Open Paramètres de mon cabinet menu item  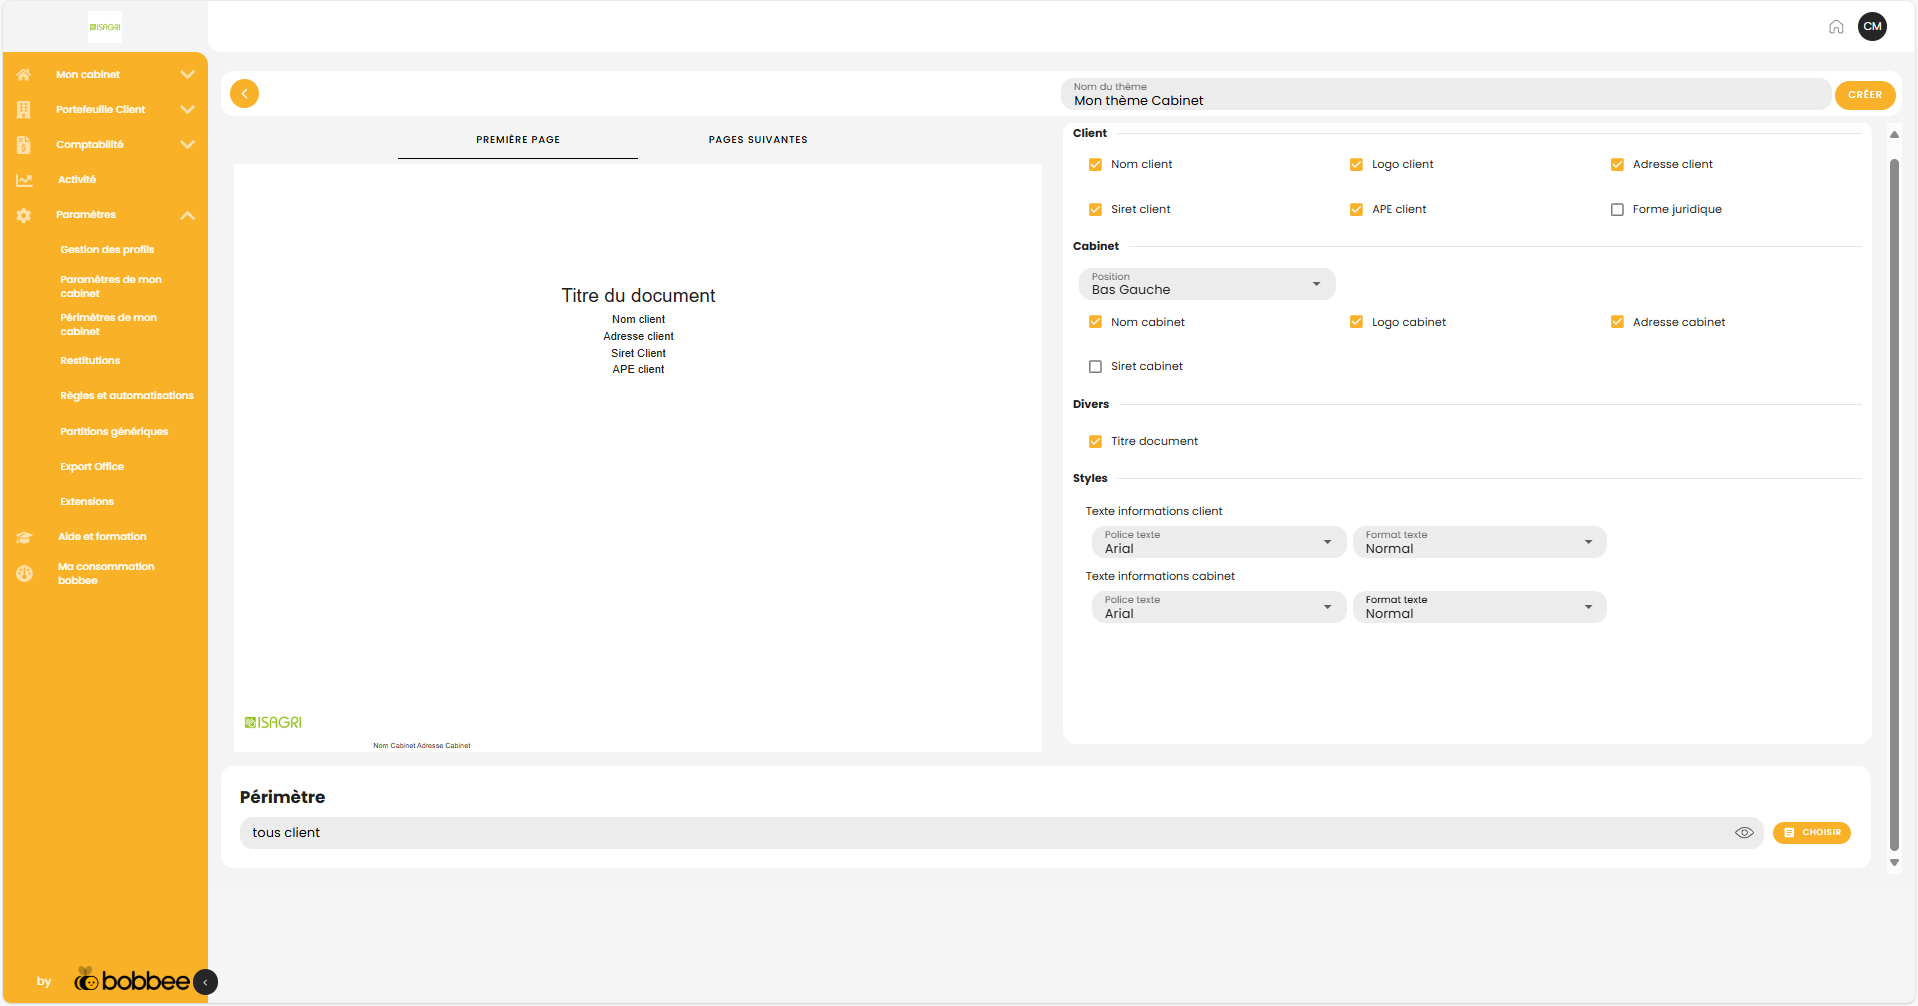(111, 287)
